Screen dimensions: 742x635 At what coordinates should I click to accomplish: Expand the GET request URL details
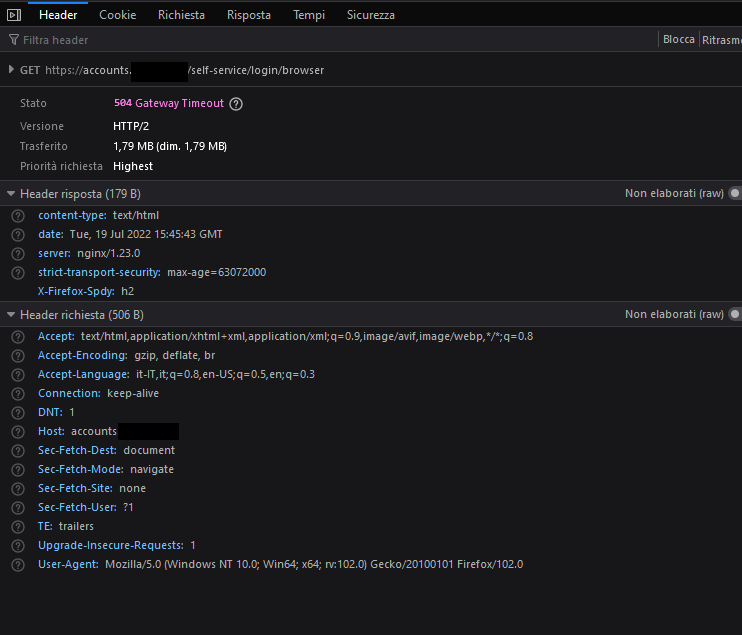[x=11, y=70]
